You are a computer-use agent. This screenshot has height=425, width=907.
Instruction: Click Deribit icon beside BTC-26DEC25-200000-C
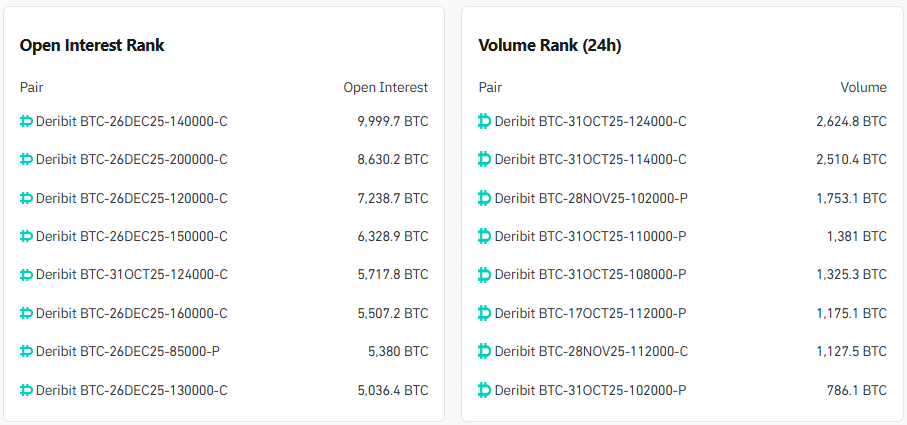click(26, 159)
